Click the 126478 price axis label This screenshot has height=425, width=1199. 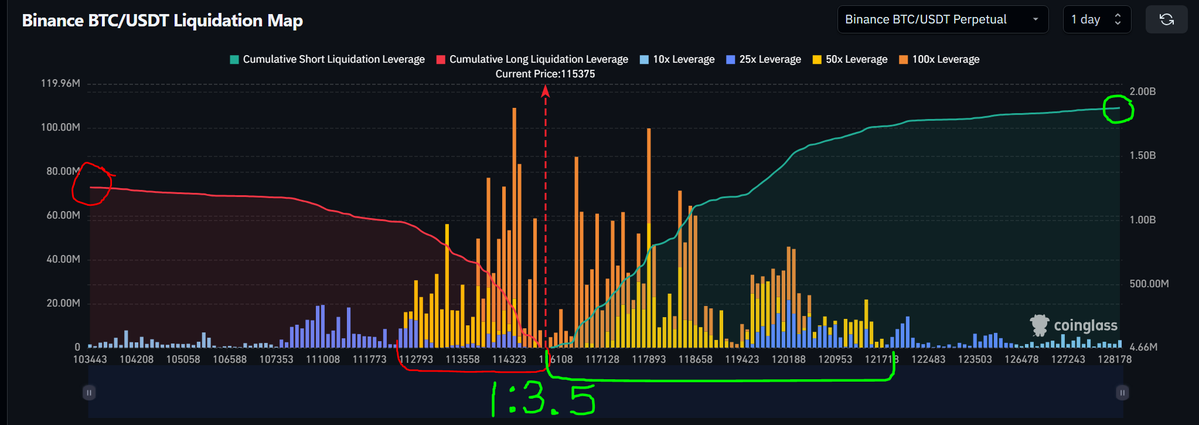tap(1023, 358)
